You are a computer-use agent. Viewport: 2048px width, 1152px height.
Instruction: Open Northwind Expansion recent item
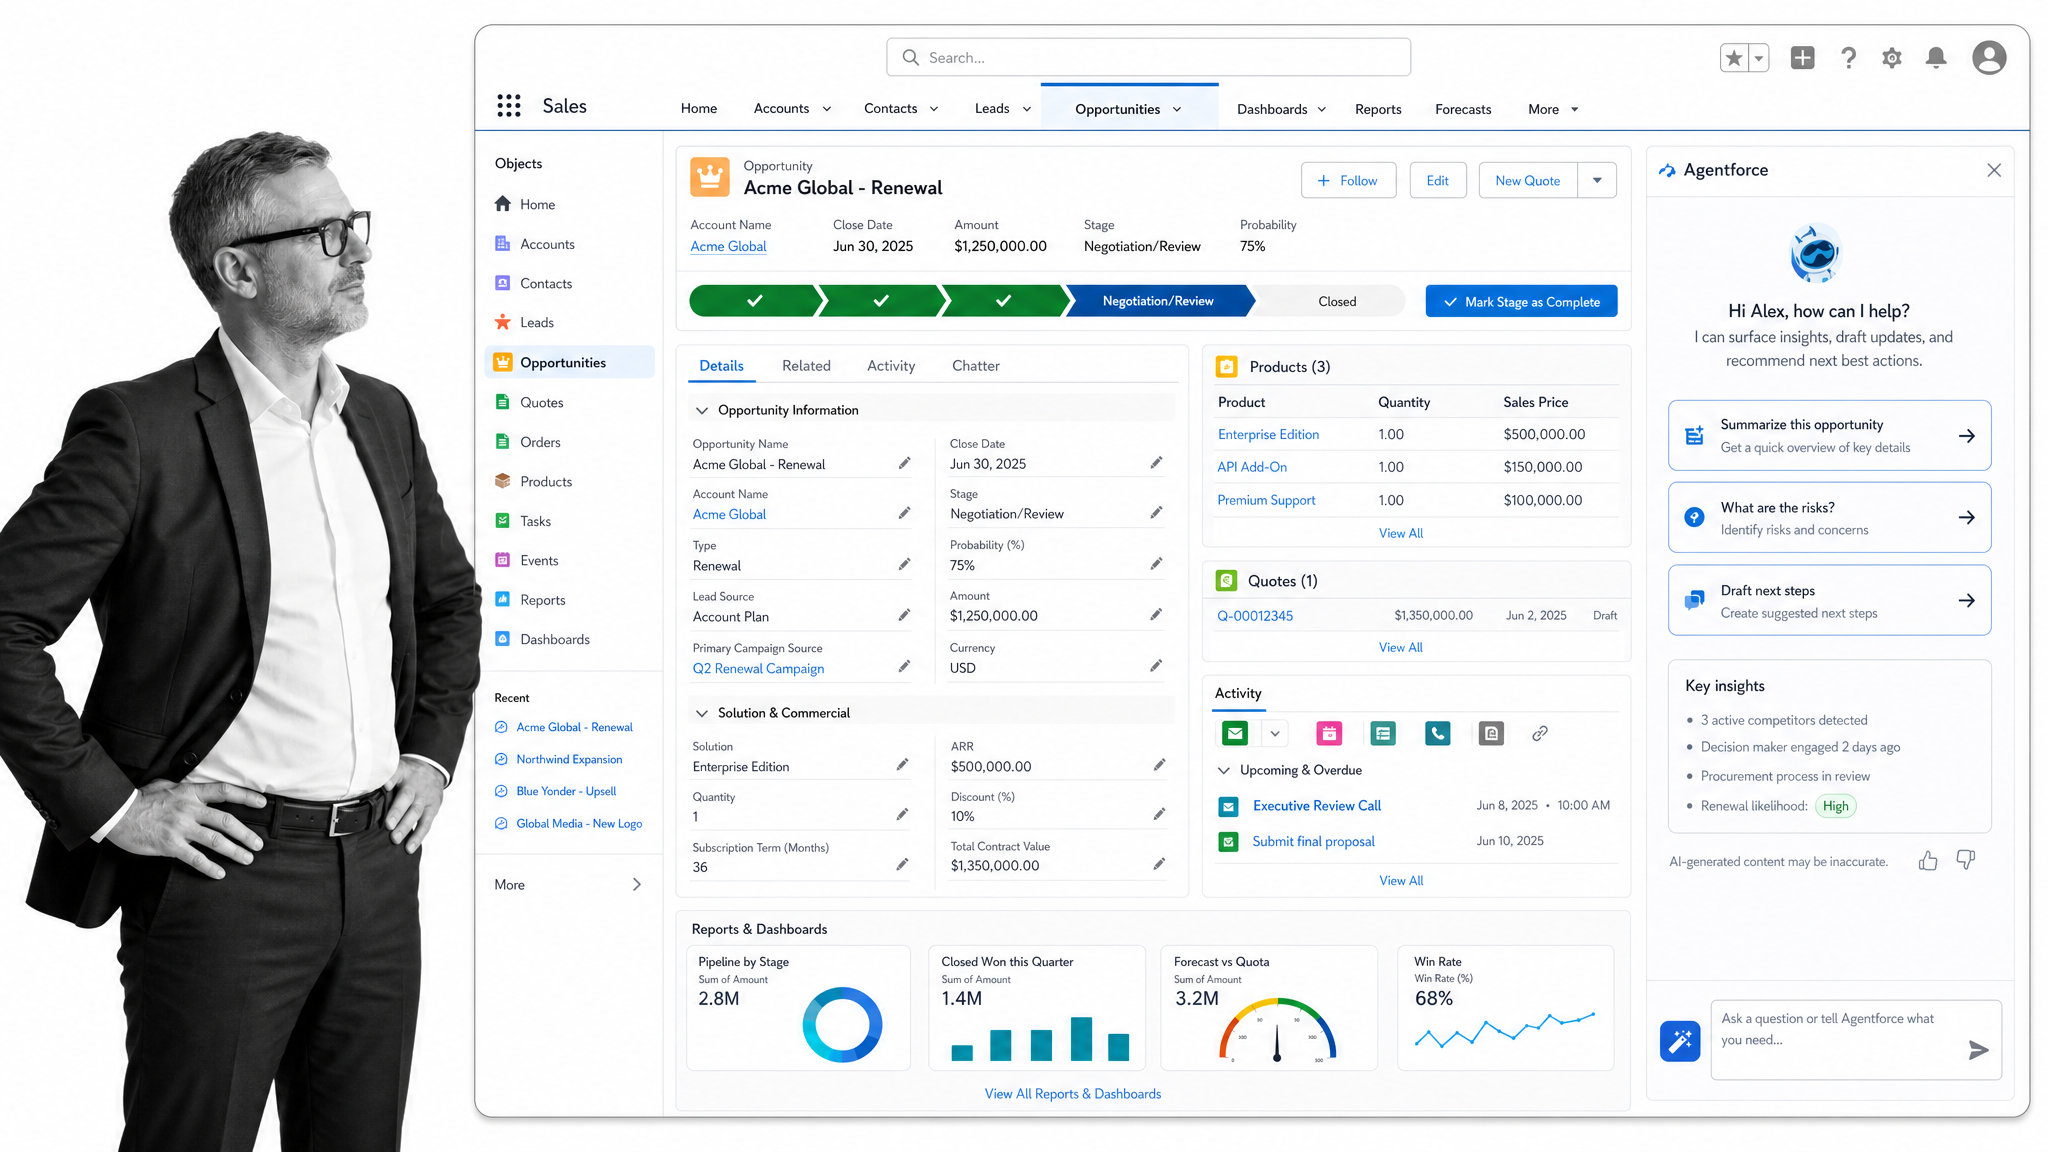coord(569,759)
